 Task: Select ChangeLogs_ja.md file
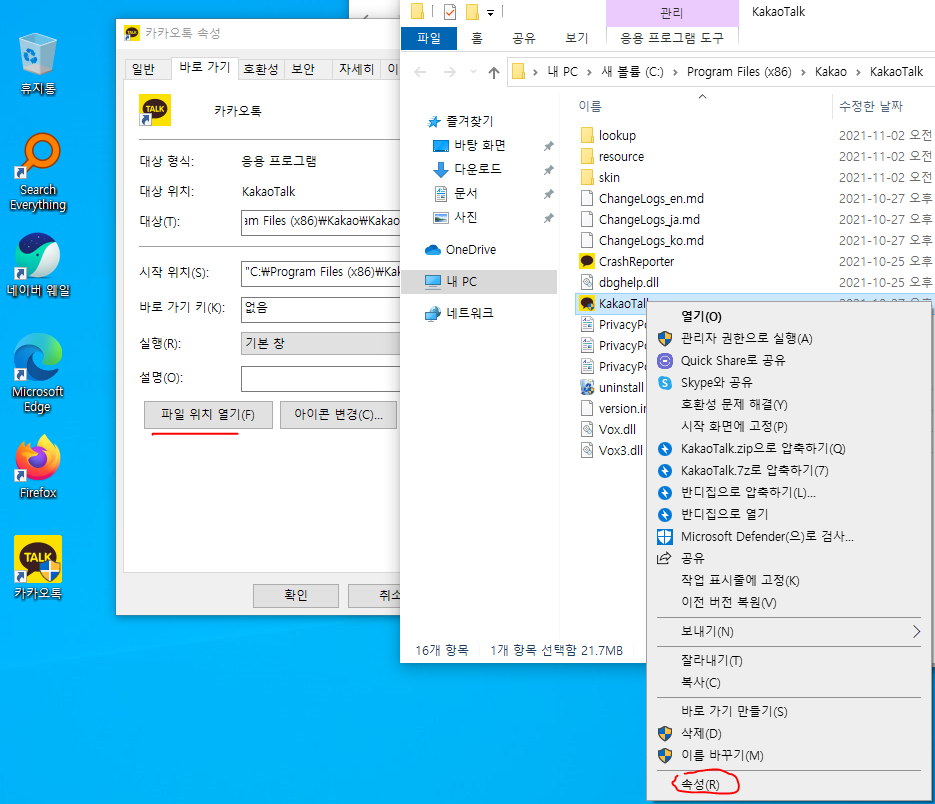tap(640, 219)
